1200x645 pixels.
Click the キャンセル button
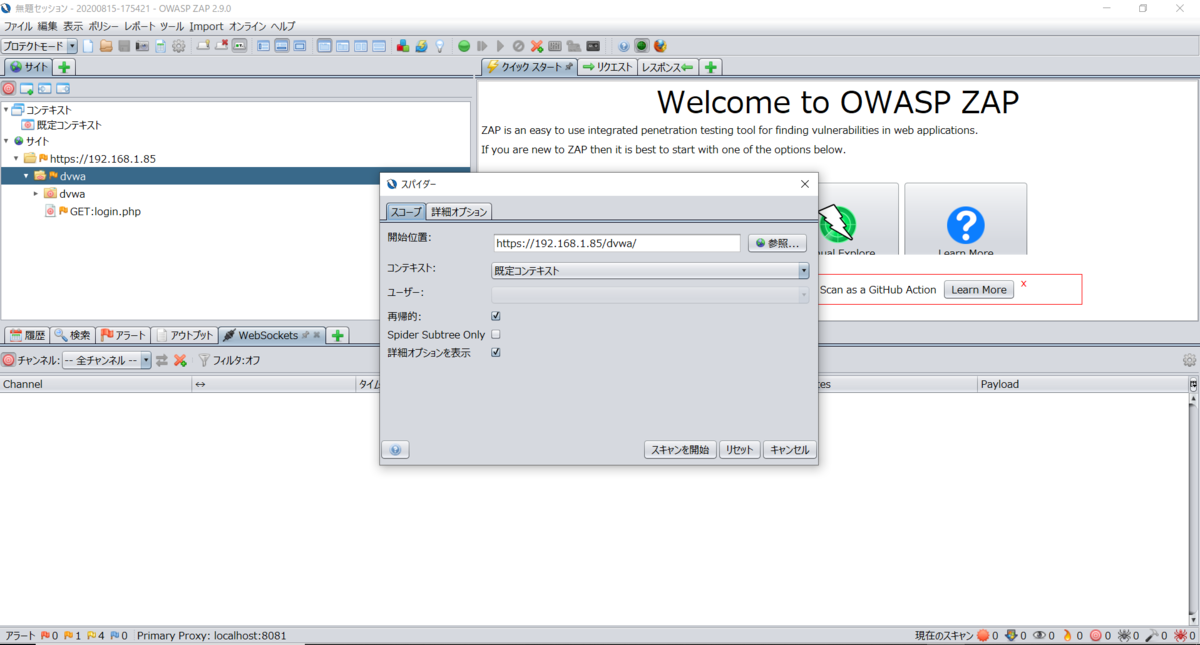(x=790, y=450)
